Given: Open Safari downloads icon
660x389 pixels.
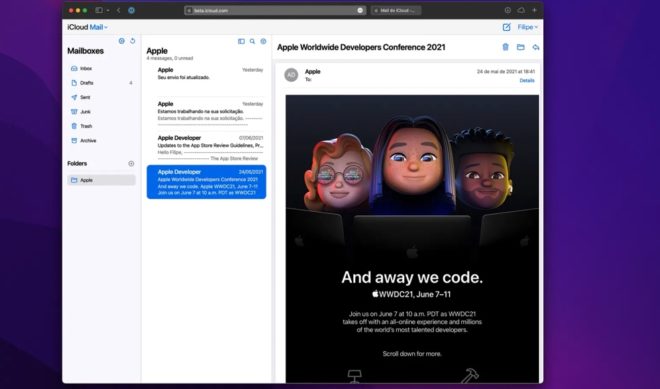Looking at the screenshot, I should pos(508,10).
